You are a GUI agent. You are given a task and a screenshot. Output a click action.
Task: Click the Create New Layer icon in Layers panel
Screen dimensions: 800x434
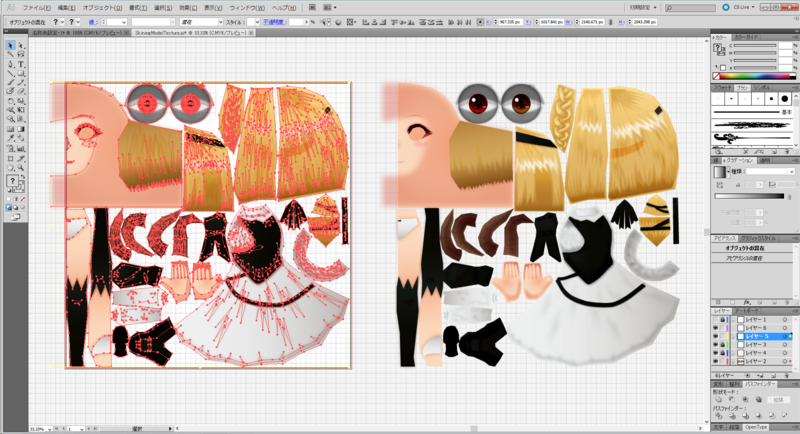pyautogui.click(x=775, y=375)
